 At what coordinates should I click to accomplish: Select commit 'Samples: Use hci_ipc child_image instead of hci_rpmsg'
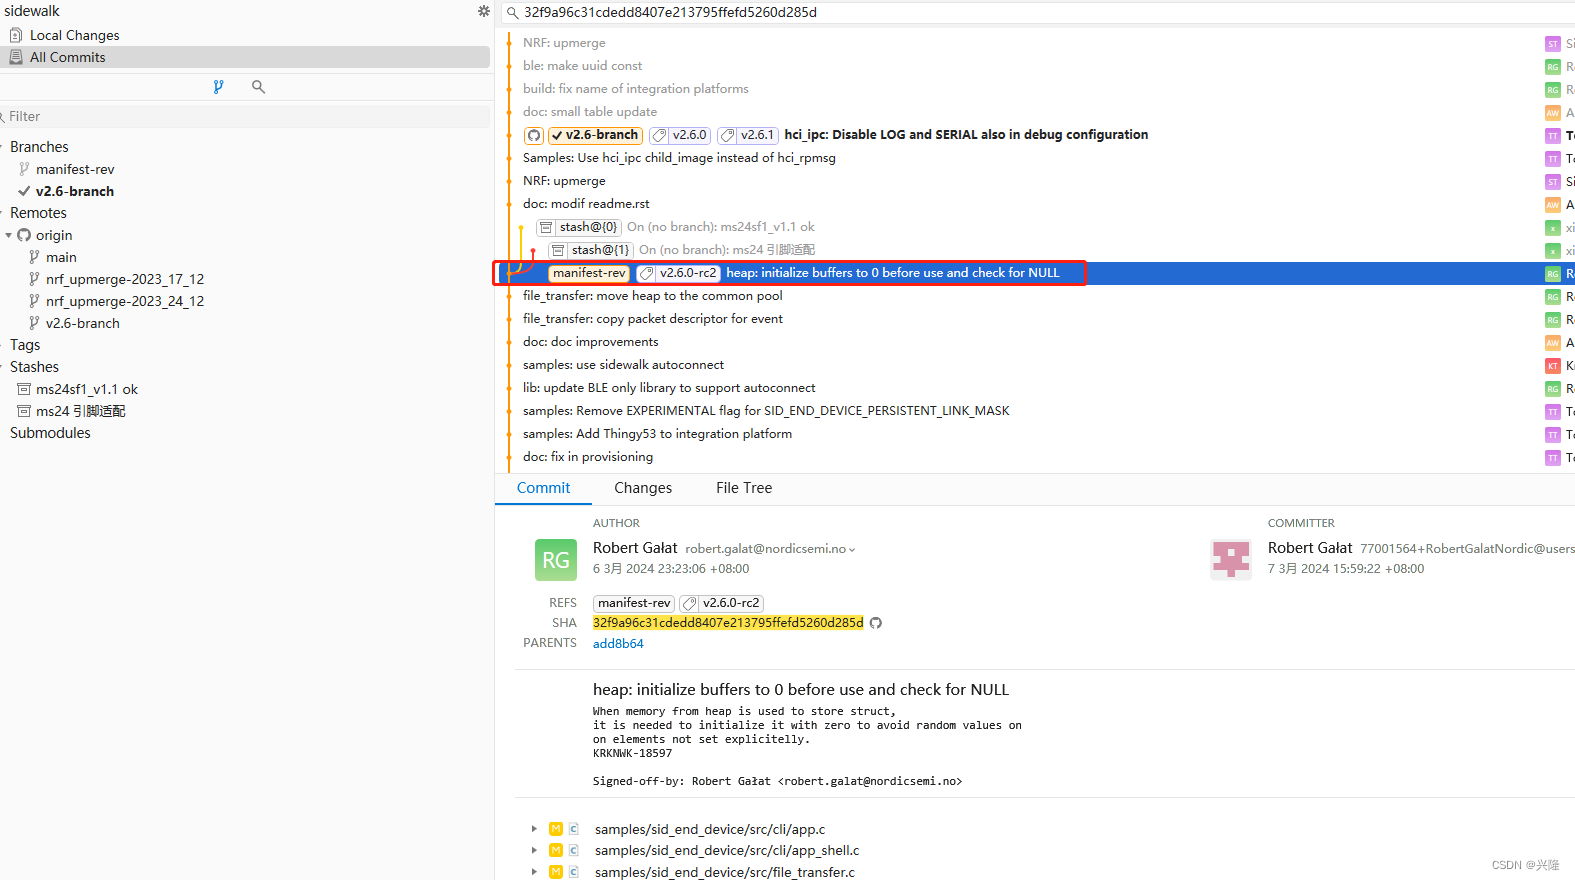click(x=679, y=158)
